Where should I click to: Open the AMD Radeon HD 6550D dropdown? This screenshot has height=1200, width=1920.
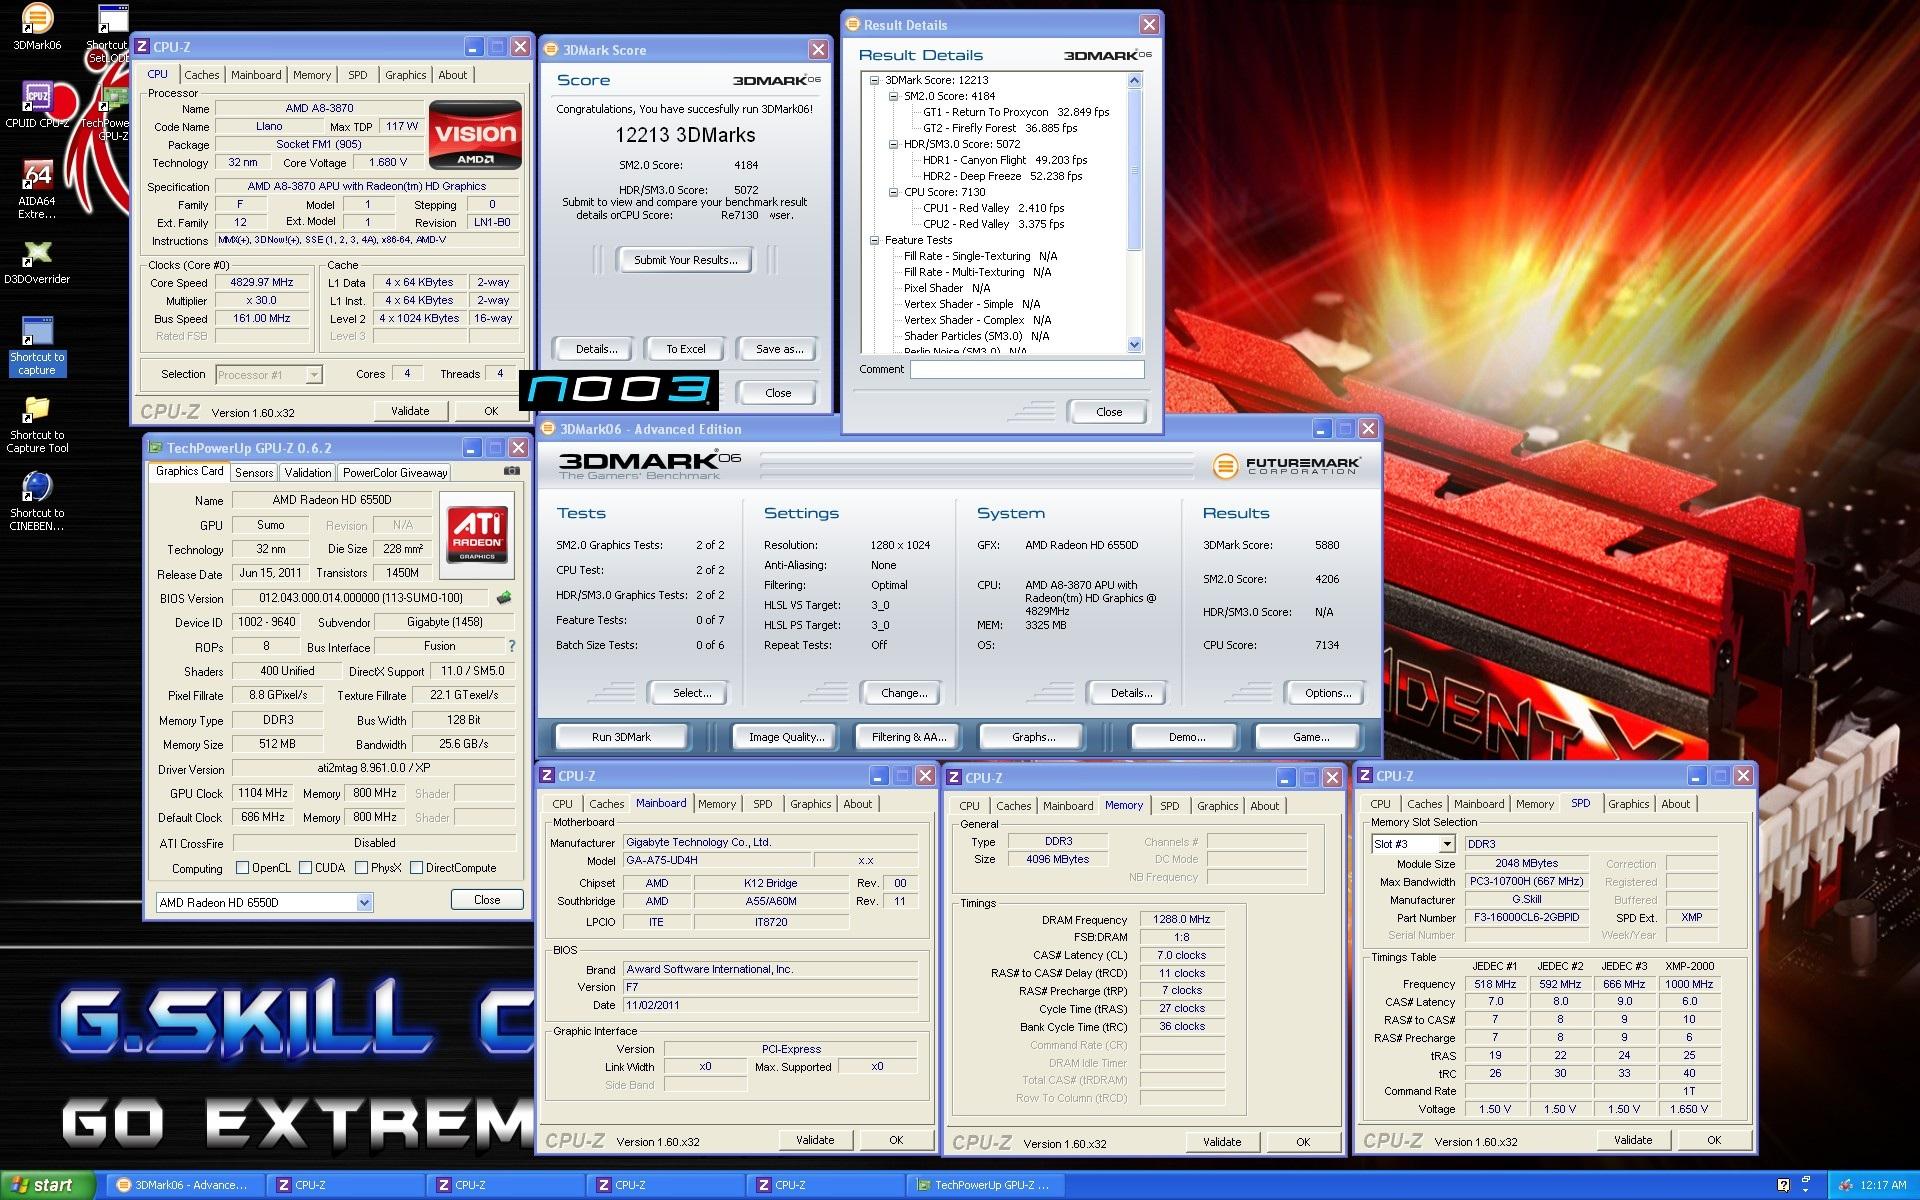pyautogui.click(x=364, y=902)
